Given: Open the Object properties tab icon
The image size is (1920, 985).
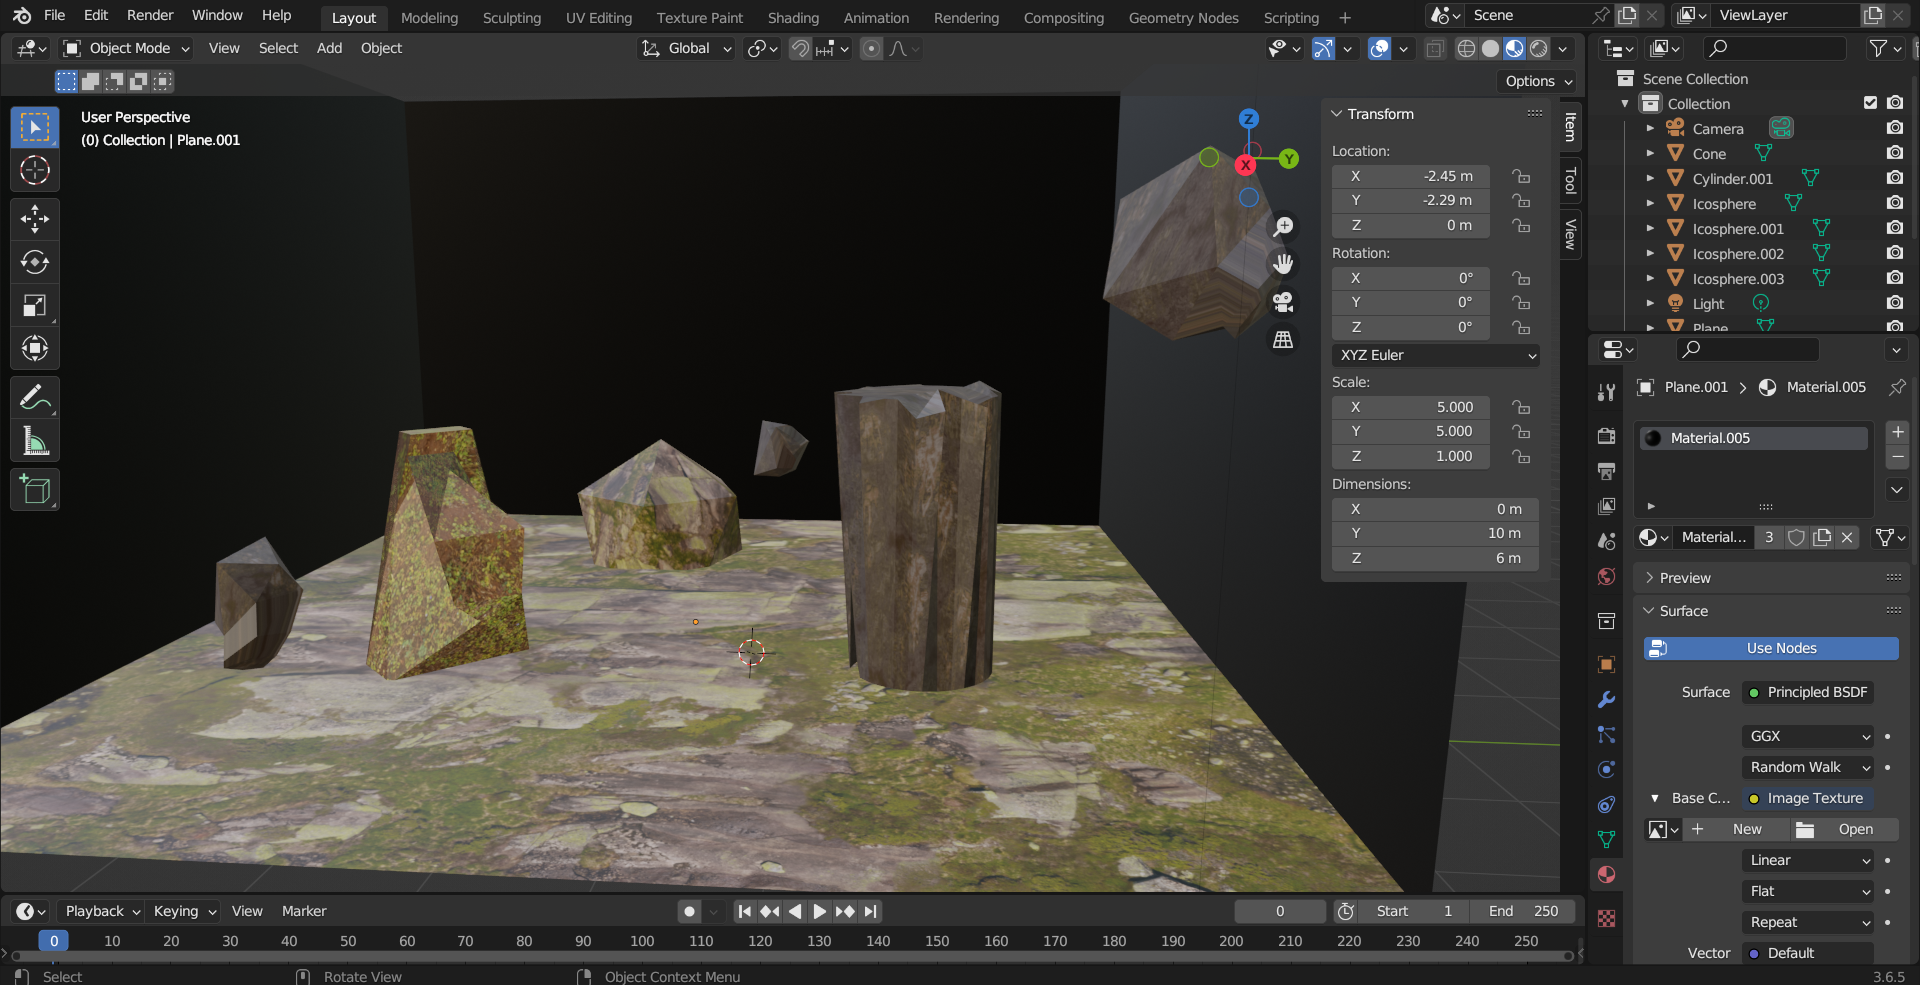Looking at the screenshot, I should 1606,664.
